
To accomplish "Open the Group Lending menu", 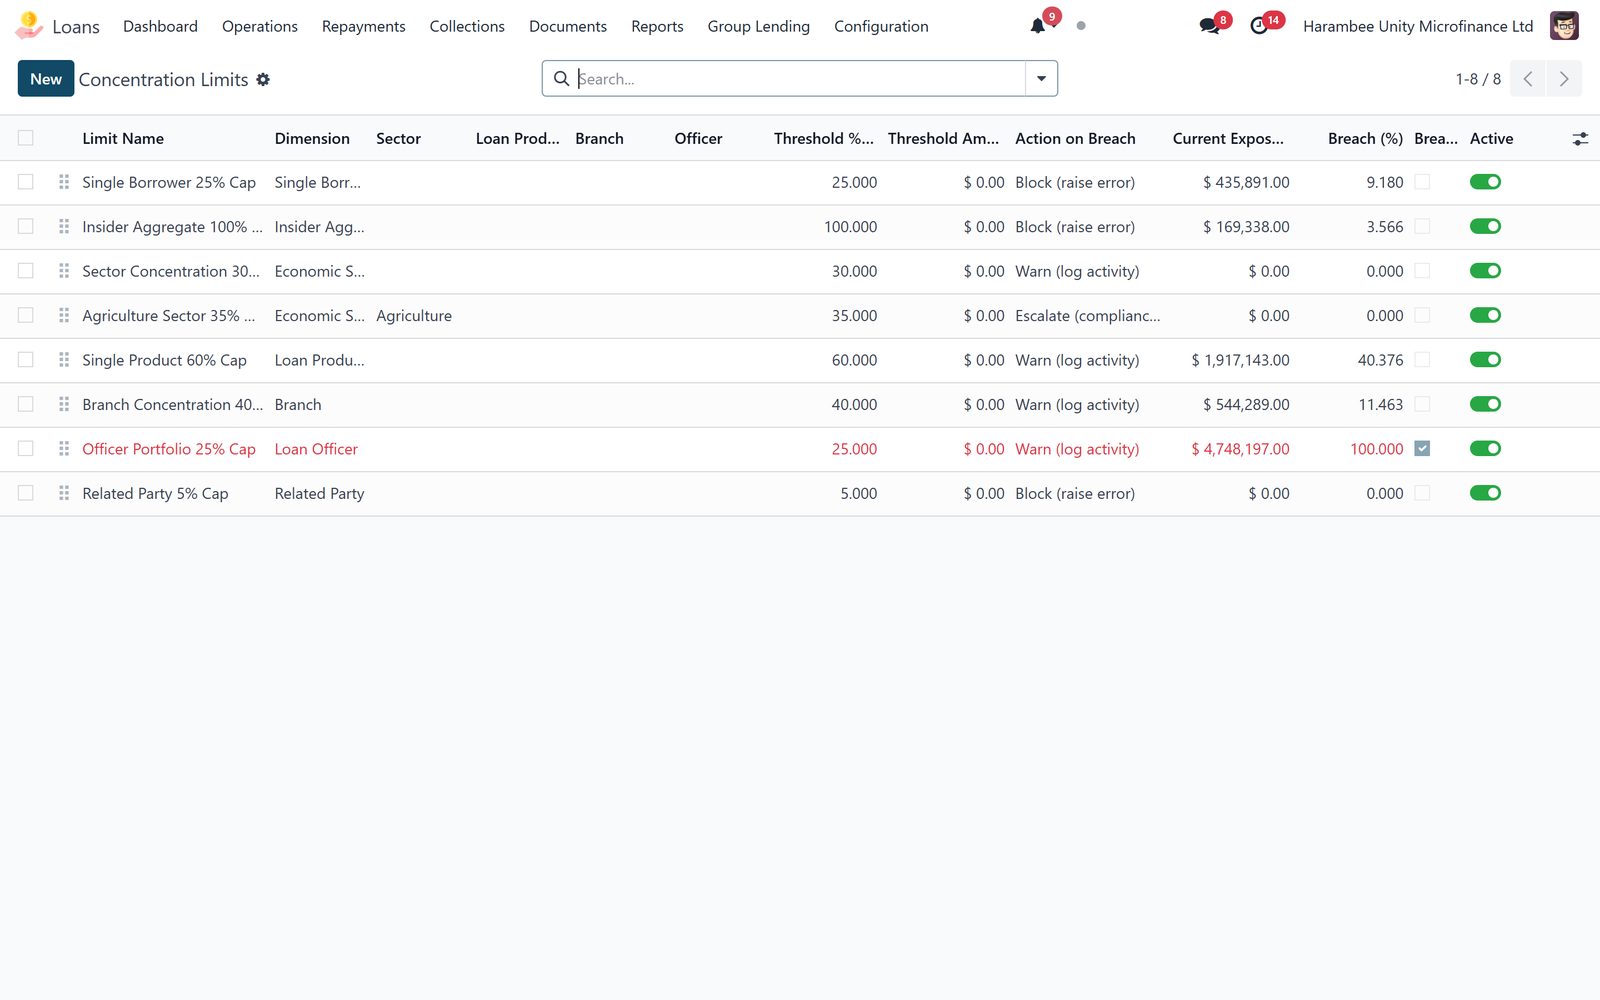I will (x=758, y=26).
